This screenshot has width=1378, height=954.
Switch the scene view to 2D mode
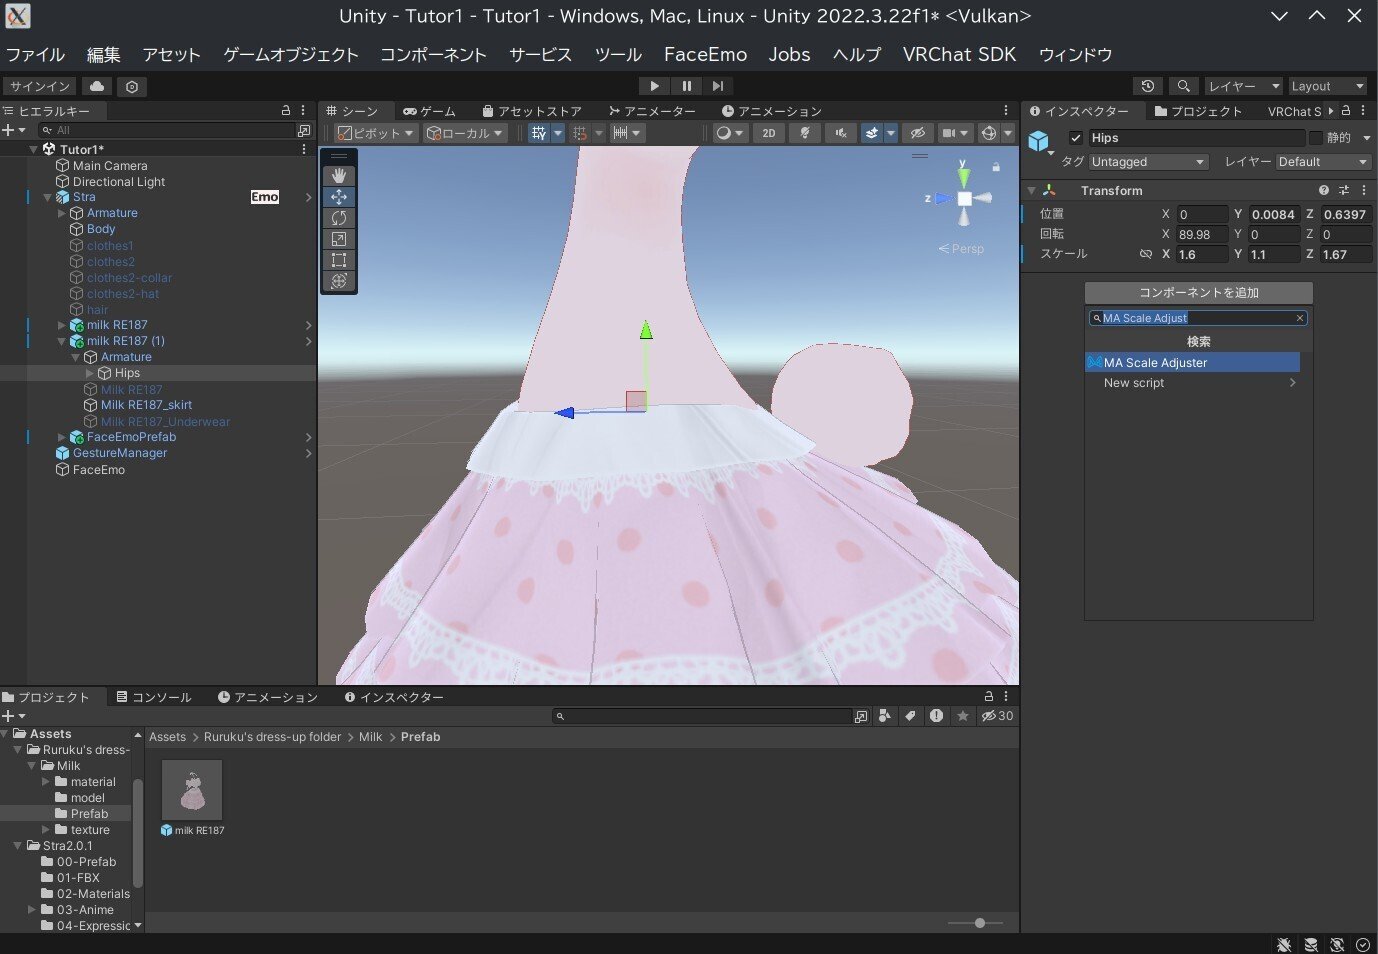768,133
